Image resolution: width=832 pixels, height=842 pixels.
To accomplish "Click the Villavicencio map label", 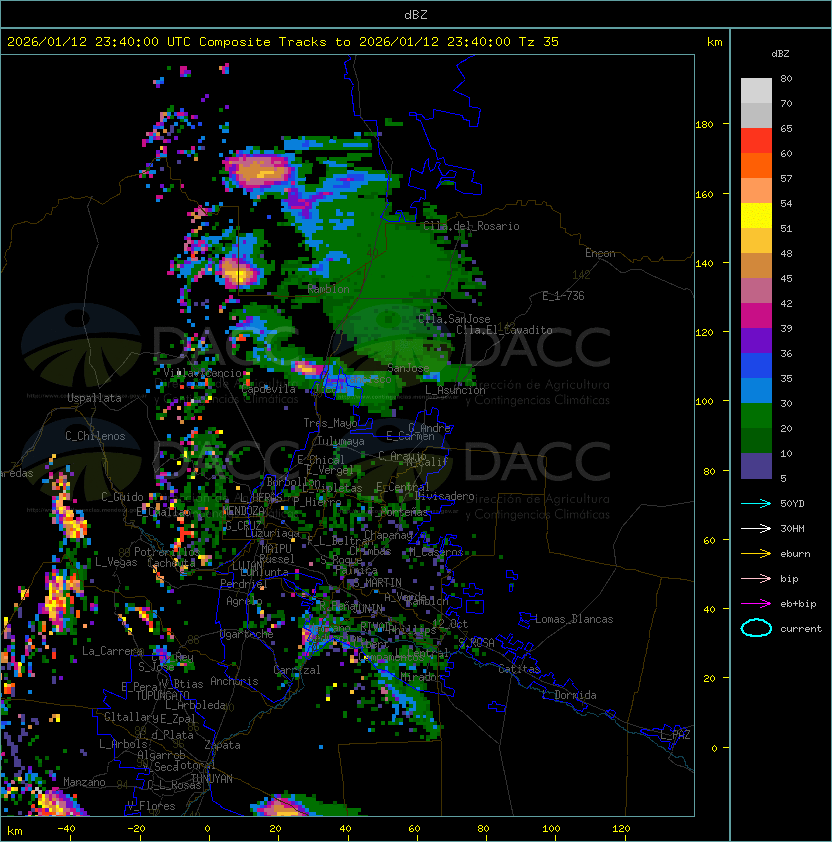I will pos(202,373).
